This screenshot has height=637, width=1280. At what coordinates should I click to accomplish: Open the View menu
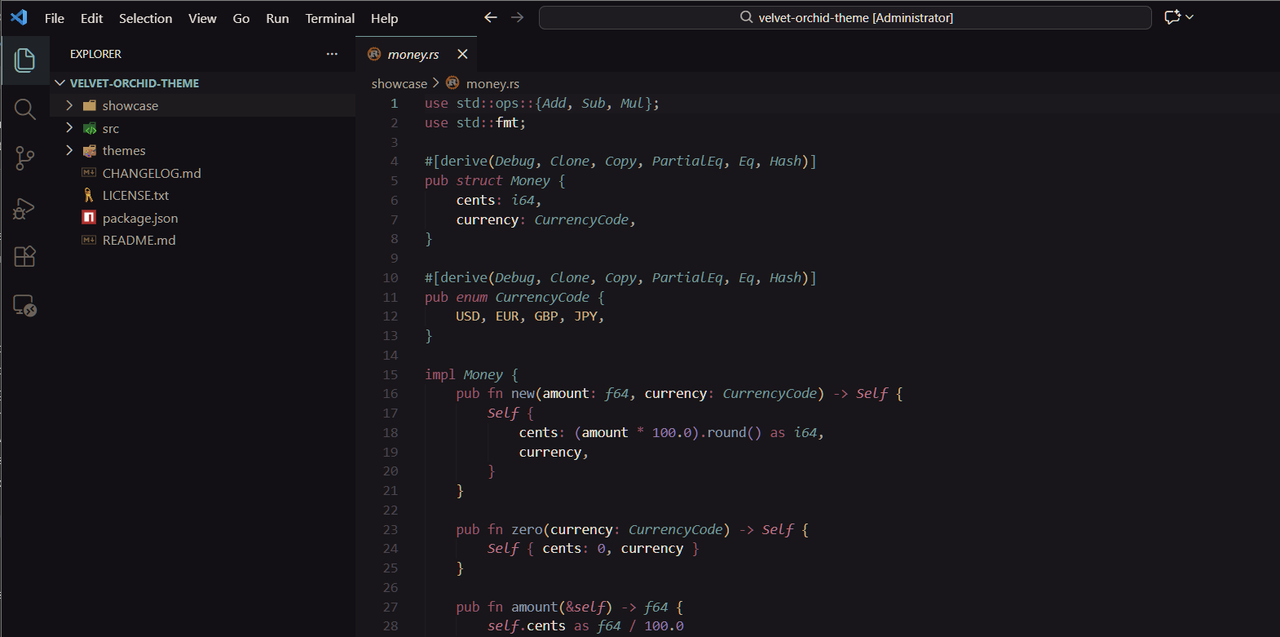point(202,18)
